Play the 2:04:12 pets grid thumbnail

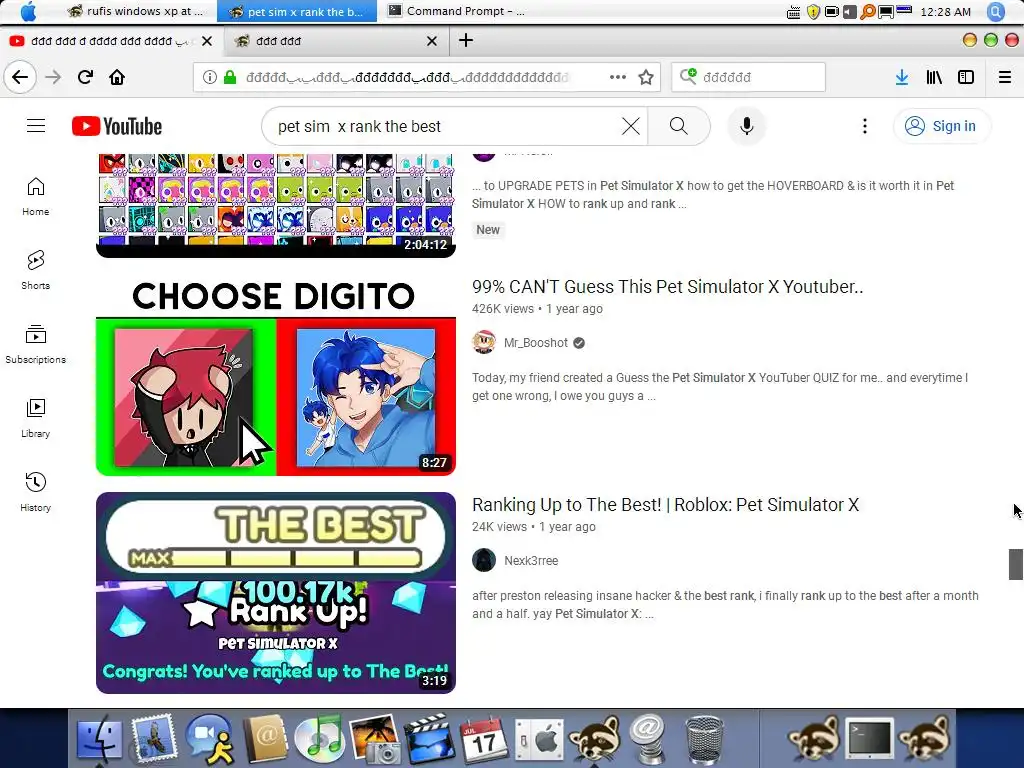276,205
